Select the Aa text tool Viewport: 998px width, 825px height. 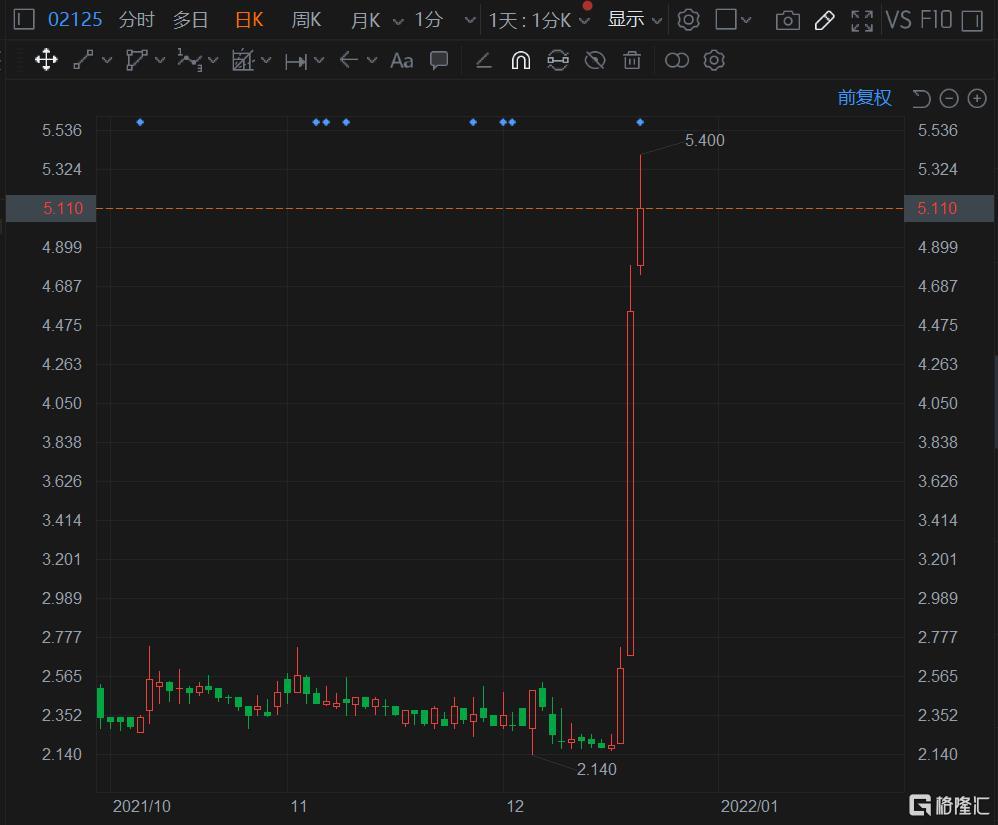click(402, 60)
